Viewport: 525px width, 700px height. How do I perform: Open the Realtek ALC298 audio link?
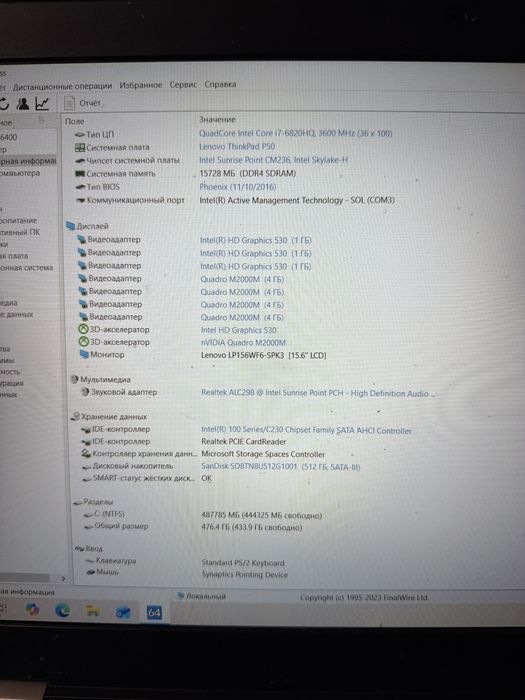(x=317, y=393)
